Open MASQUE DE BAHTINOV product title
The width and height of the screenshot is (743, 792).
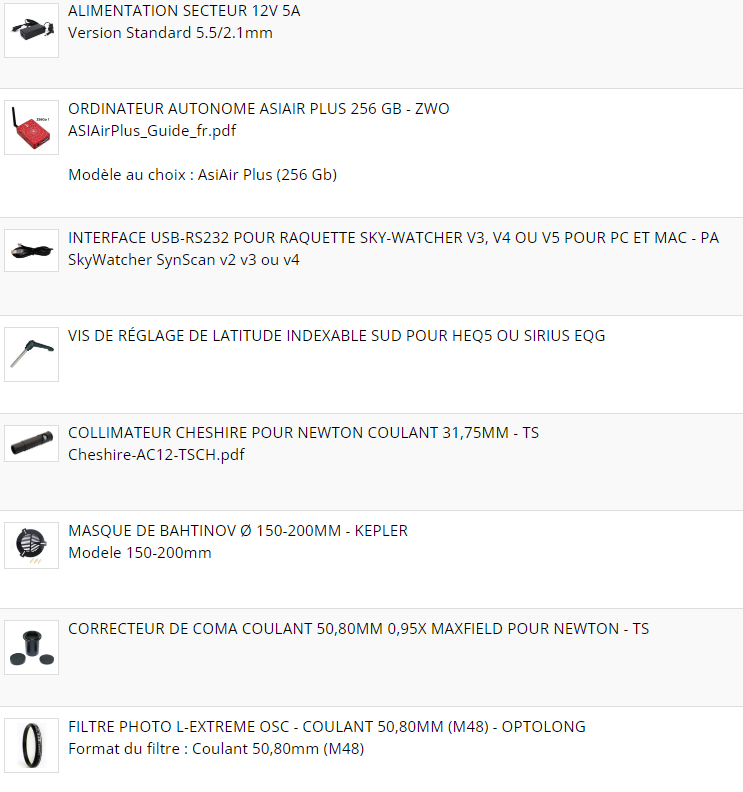(x=238, y=531)
